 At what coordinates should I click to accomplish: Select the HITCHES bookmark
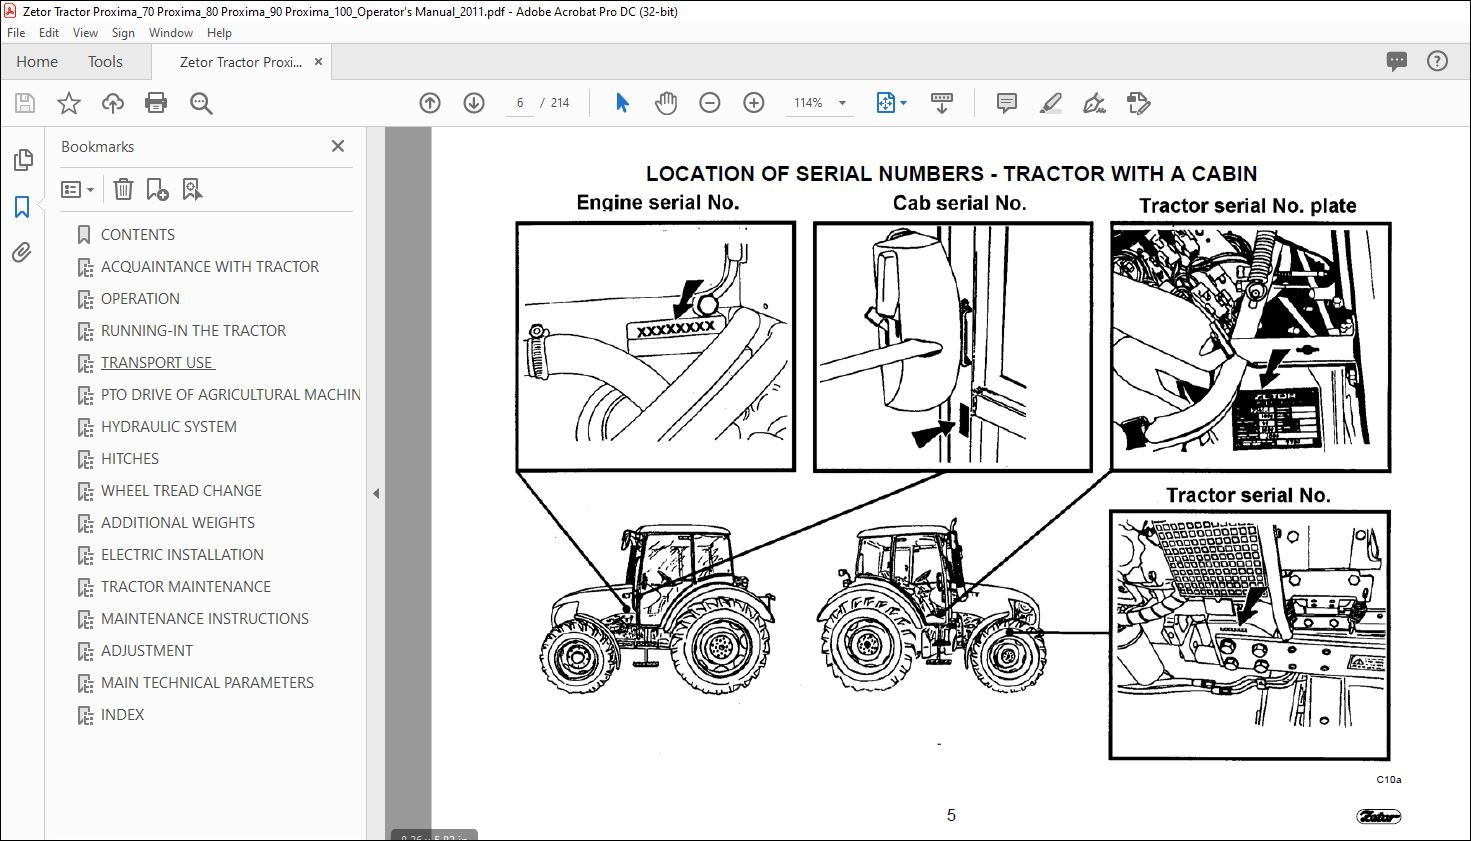coord(130,459)
